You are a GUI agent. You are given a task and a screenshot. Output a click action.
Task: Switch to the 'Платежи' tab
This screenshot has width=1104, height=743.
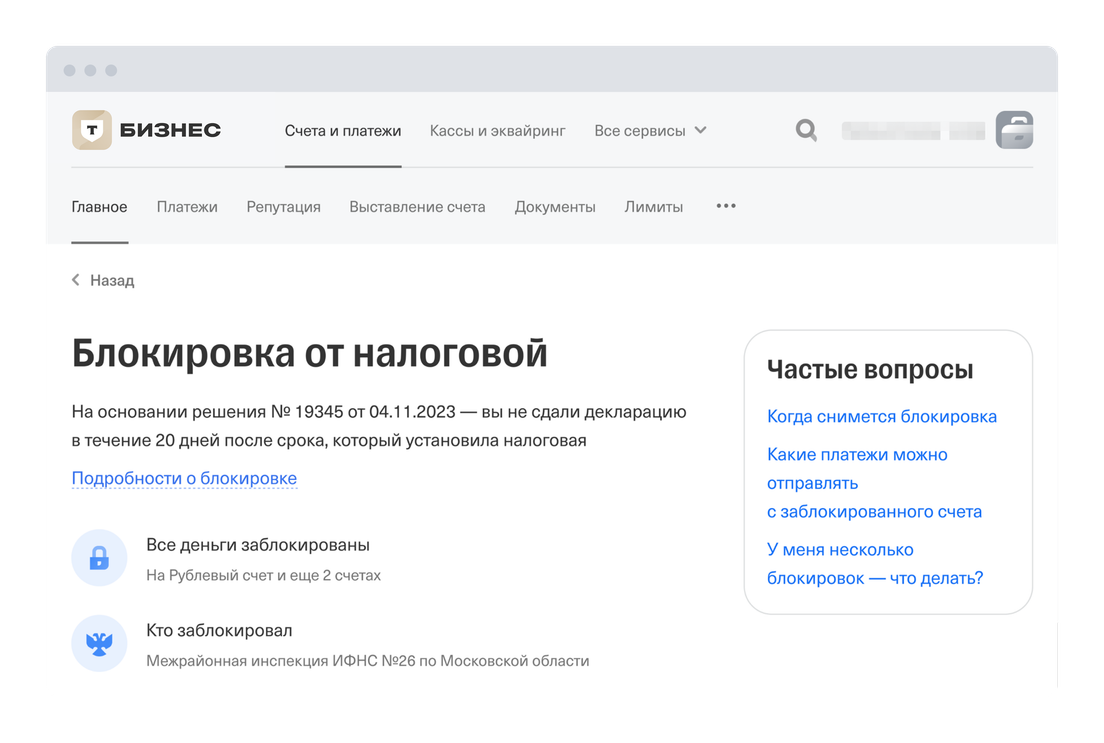click(187, 207)
